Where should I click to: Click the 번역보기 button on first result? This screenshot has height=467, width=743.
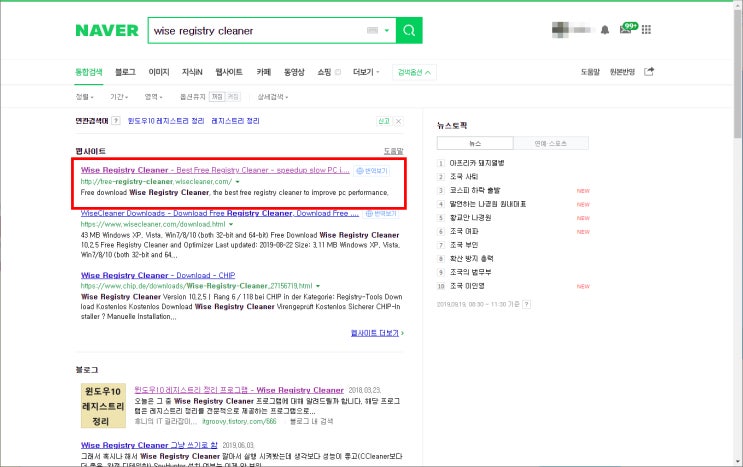tap(372, 171)
